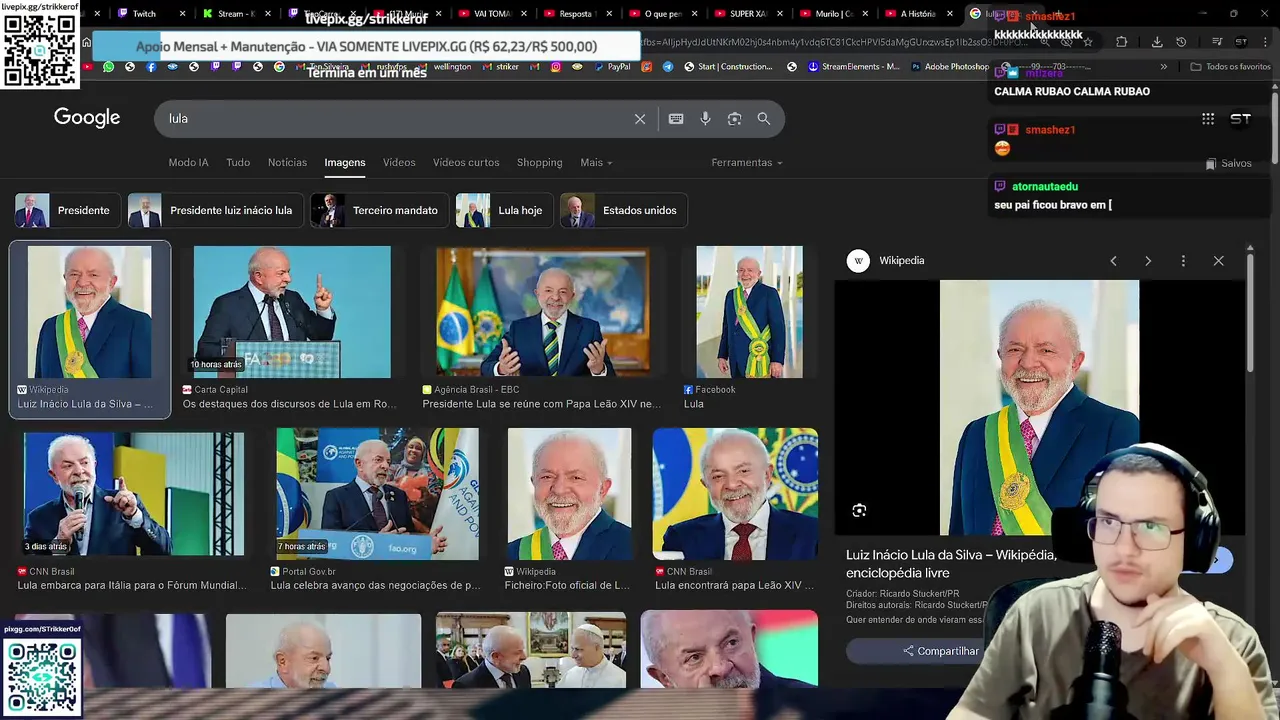Close the Wikipedia image preview panel
1280x720 pixels.
(x=1218, y=261)
